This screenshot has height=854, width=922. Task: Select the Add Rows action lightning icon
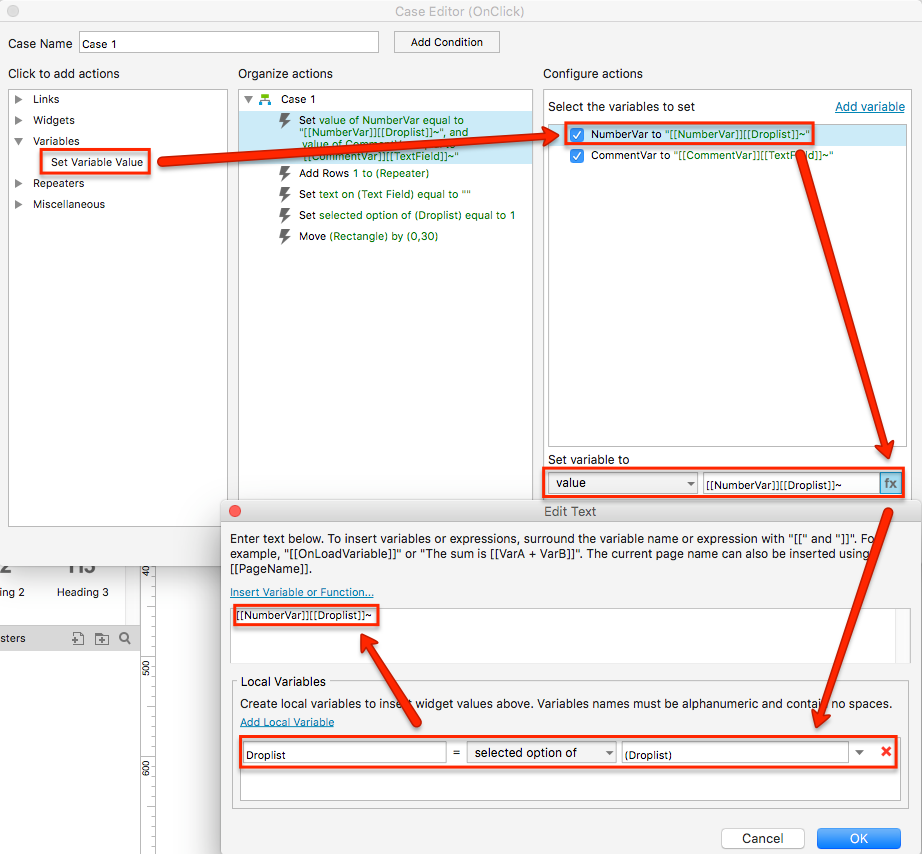coord(285,174)
